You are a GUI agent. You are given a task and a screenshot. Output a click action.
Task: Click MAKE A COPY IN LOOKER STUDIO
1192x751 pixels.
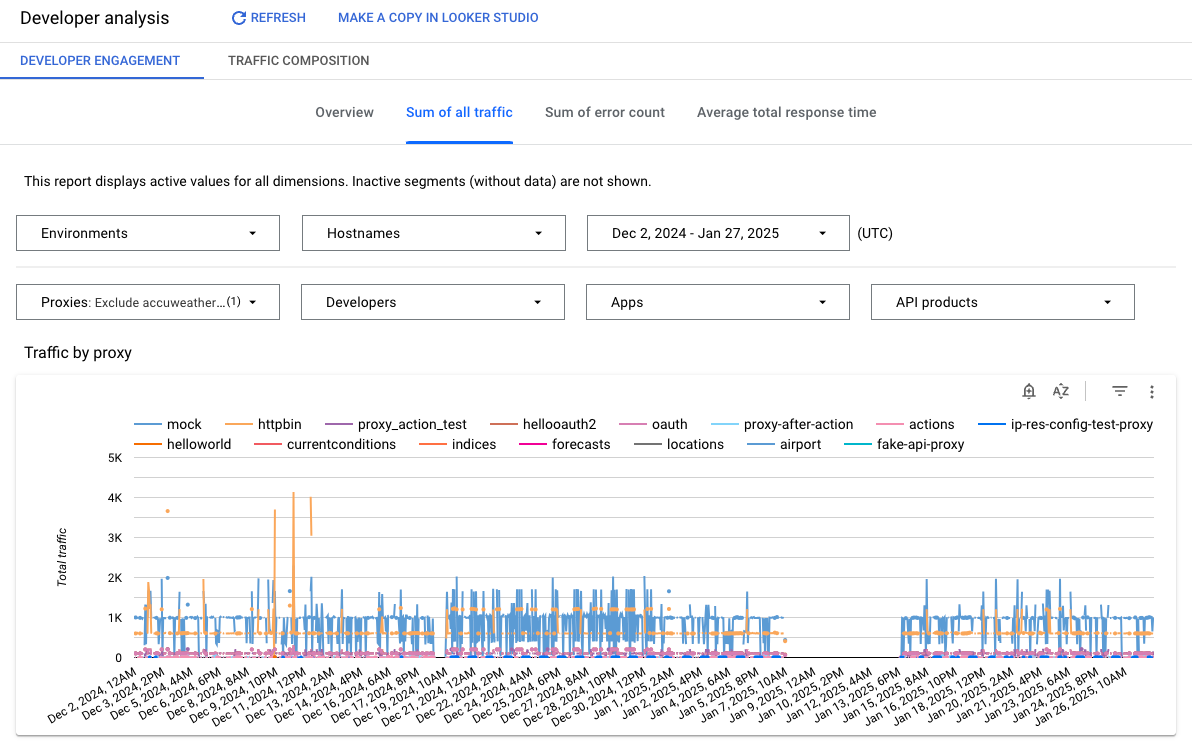[438, 17]
